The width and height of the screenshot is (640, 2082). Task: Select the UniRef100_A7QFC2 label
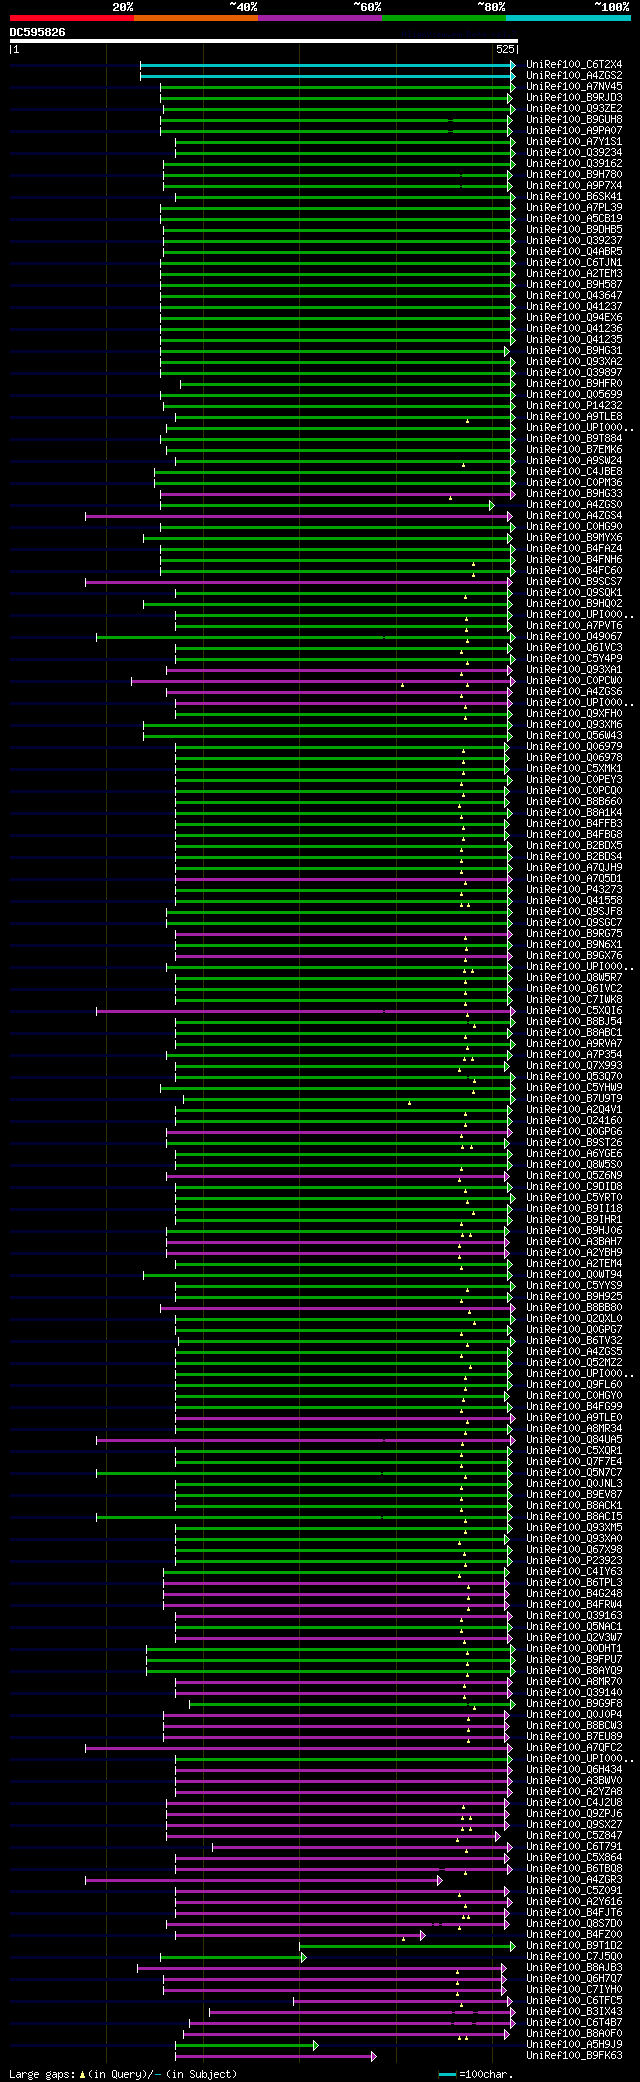pyautogui.click(x=574, y=1748)
